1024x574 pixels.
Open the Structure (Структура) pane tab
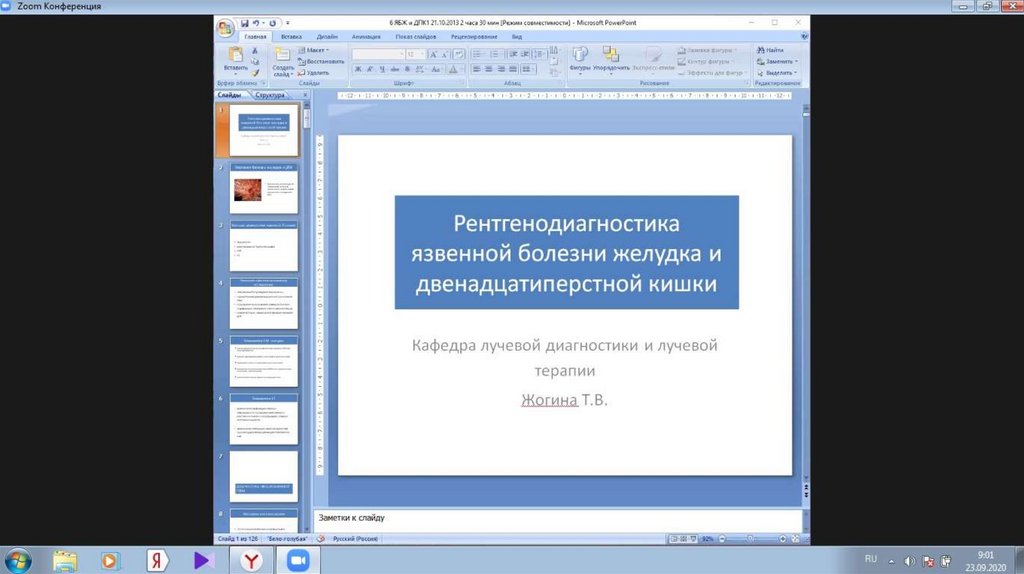[270, 96]
